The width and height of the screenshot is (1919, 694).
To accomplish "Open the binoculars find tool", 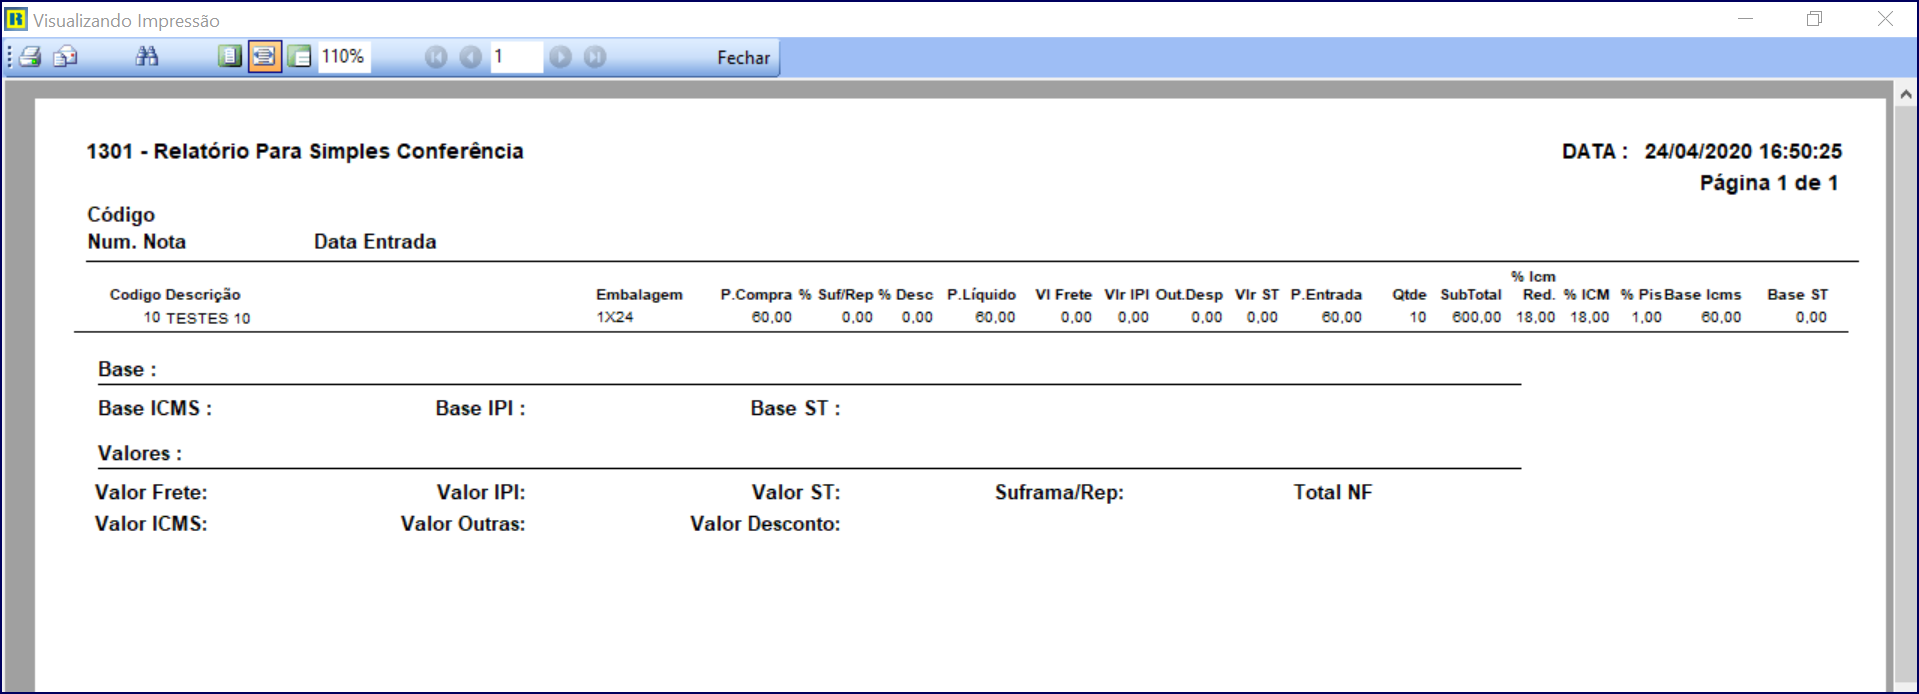I will (147, 57).
